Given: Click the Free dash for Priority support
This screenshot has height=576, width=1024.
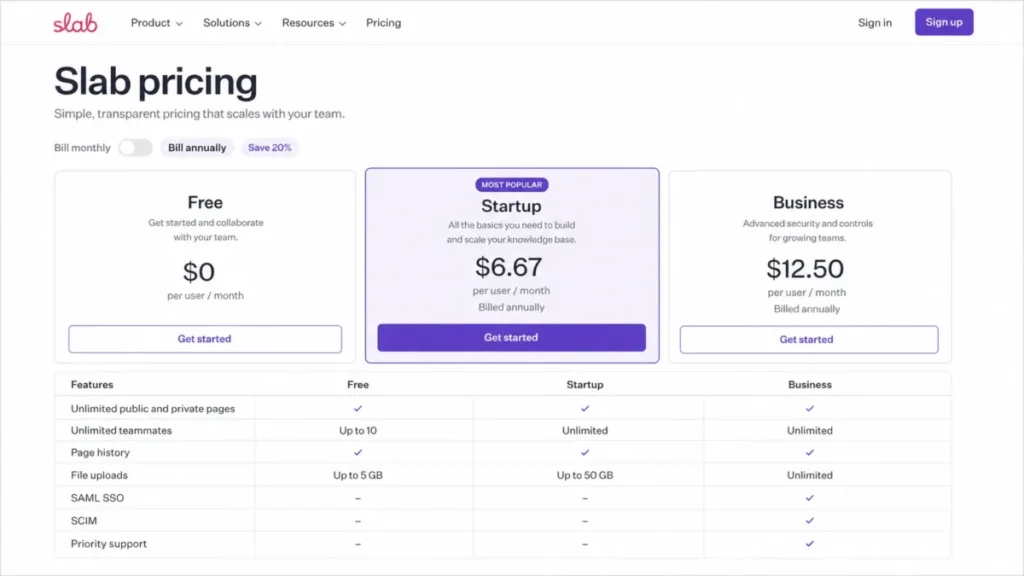Looking at the screenshot, I should 358,544.
